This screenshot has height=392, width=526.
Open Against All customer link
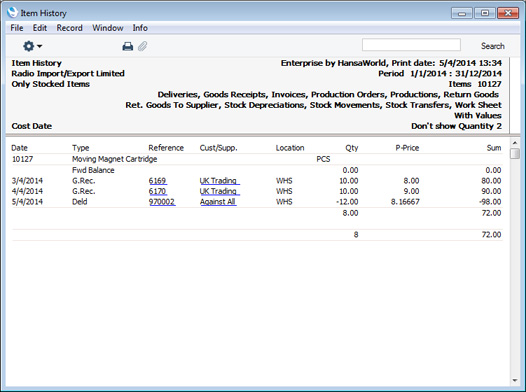coord(218,202)
